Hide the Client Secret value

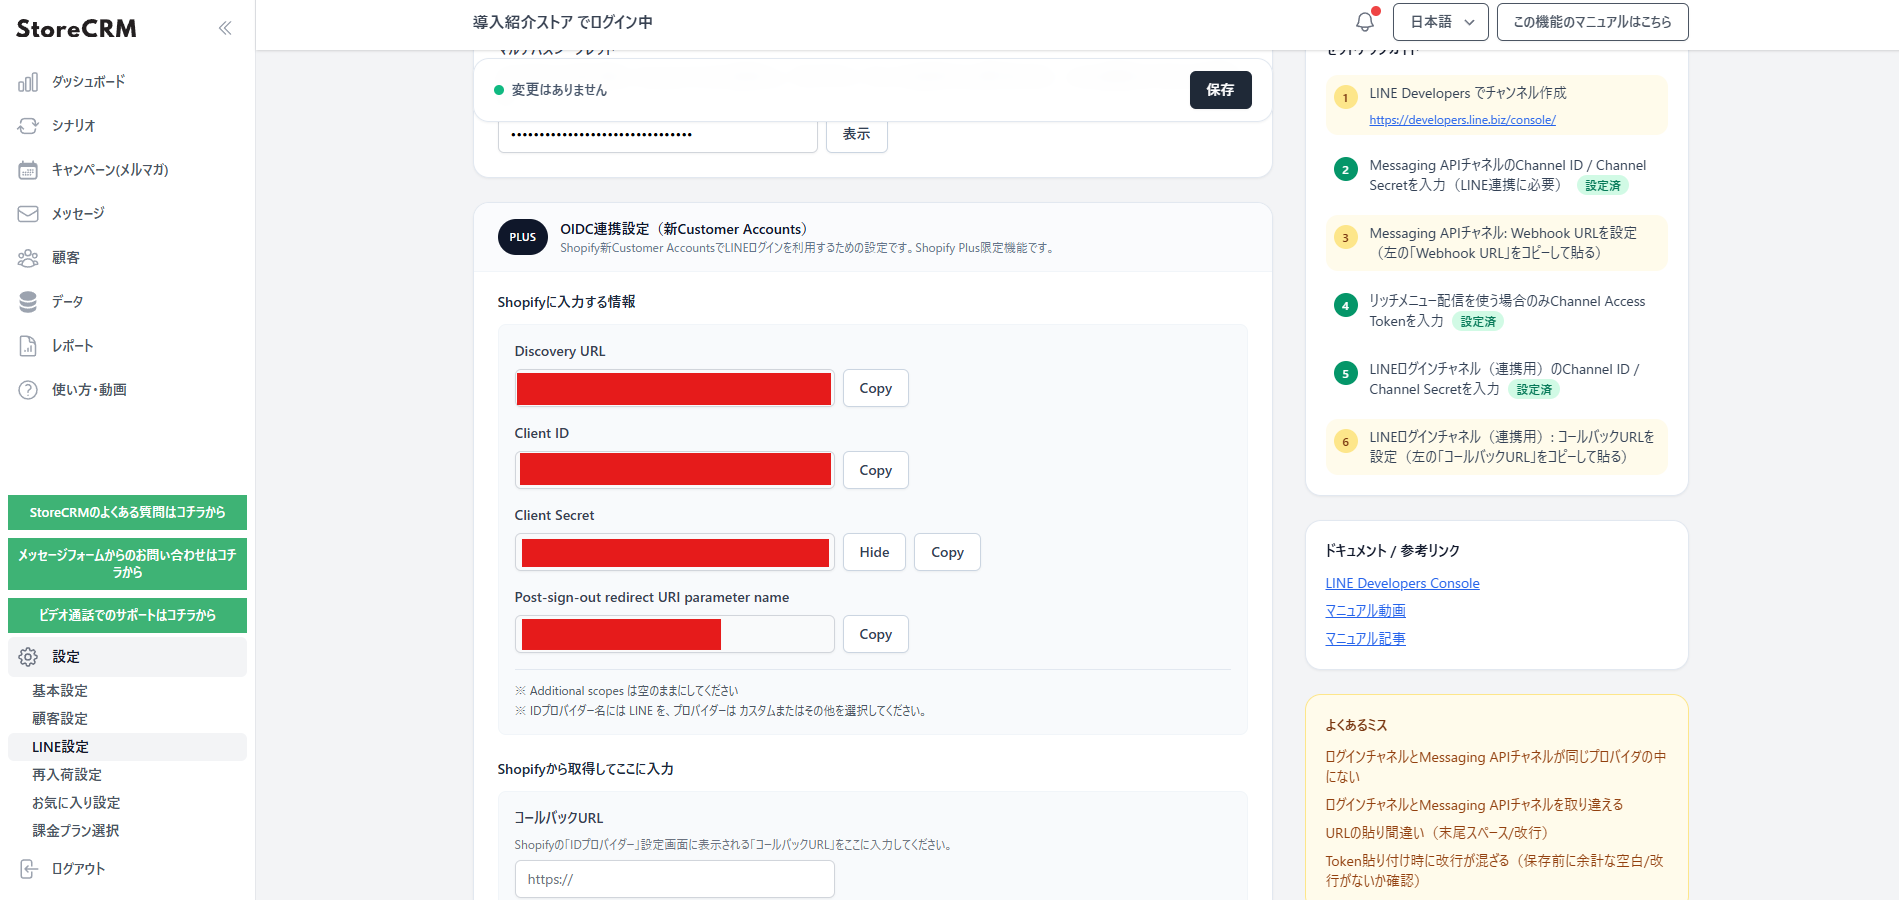[874, 552]
